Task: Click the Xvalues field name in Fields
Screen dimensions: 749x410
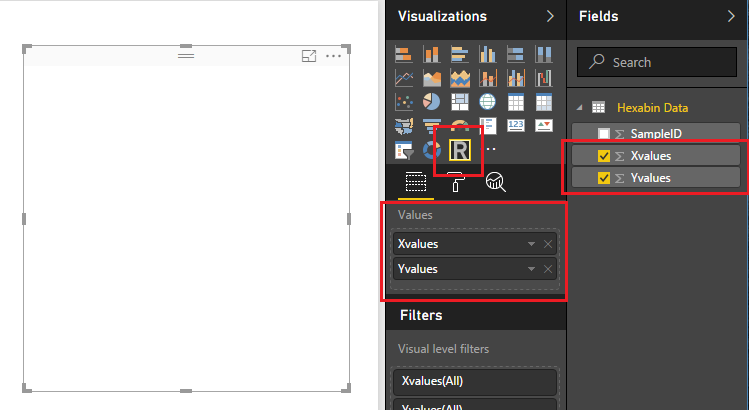Action: (x=651, y=156)
